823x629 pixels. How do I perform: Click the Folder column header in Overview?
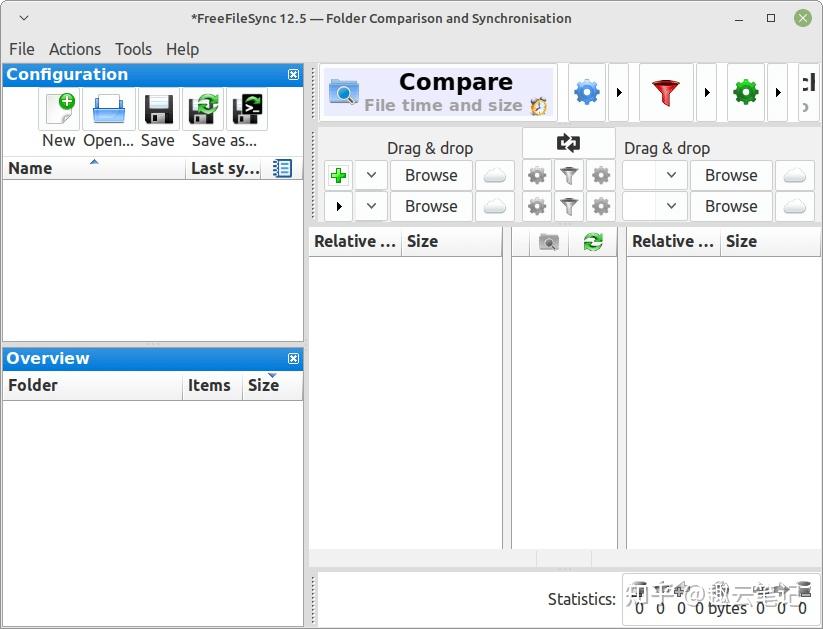click(92, 385)
